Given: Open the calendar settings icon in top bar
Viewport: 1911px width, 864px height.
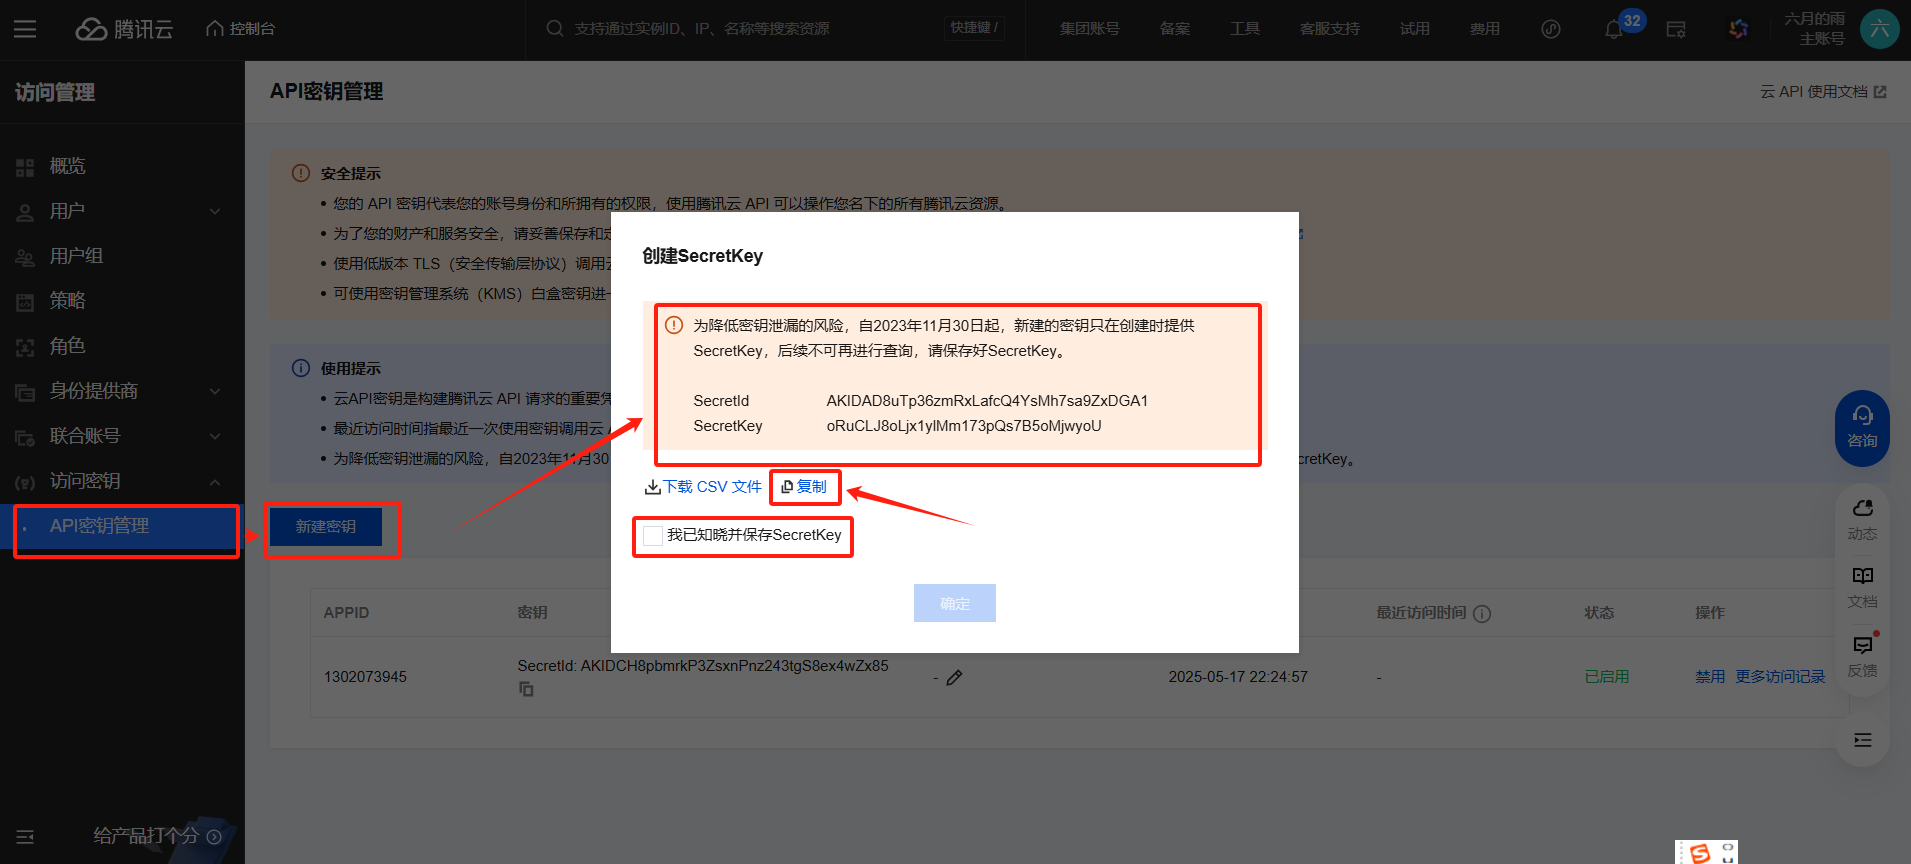Looking at the screenshot, I should (1677, 30).
